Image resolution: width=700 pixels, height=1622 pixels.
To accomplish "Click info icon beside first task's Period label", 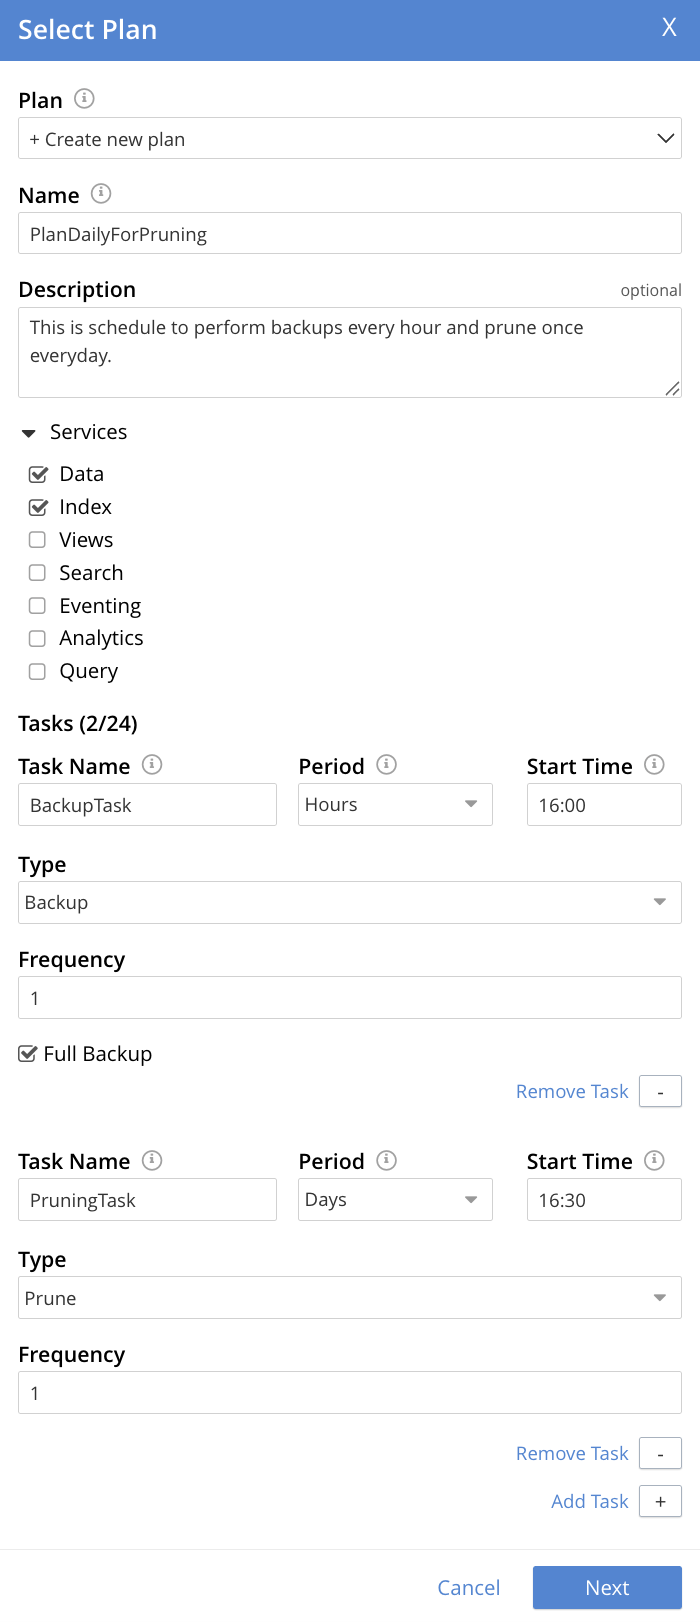I will tap(387, 765).
